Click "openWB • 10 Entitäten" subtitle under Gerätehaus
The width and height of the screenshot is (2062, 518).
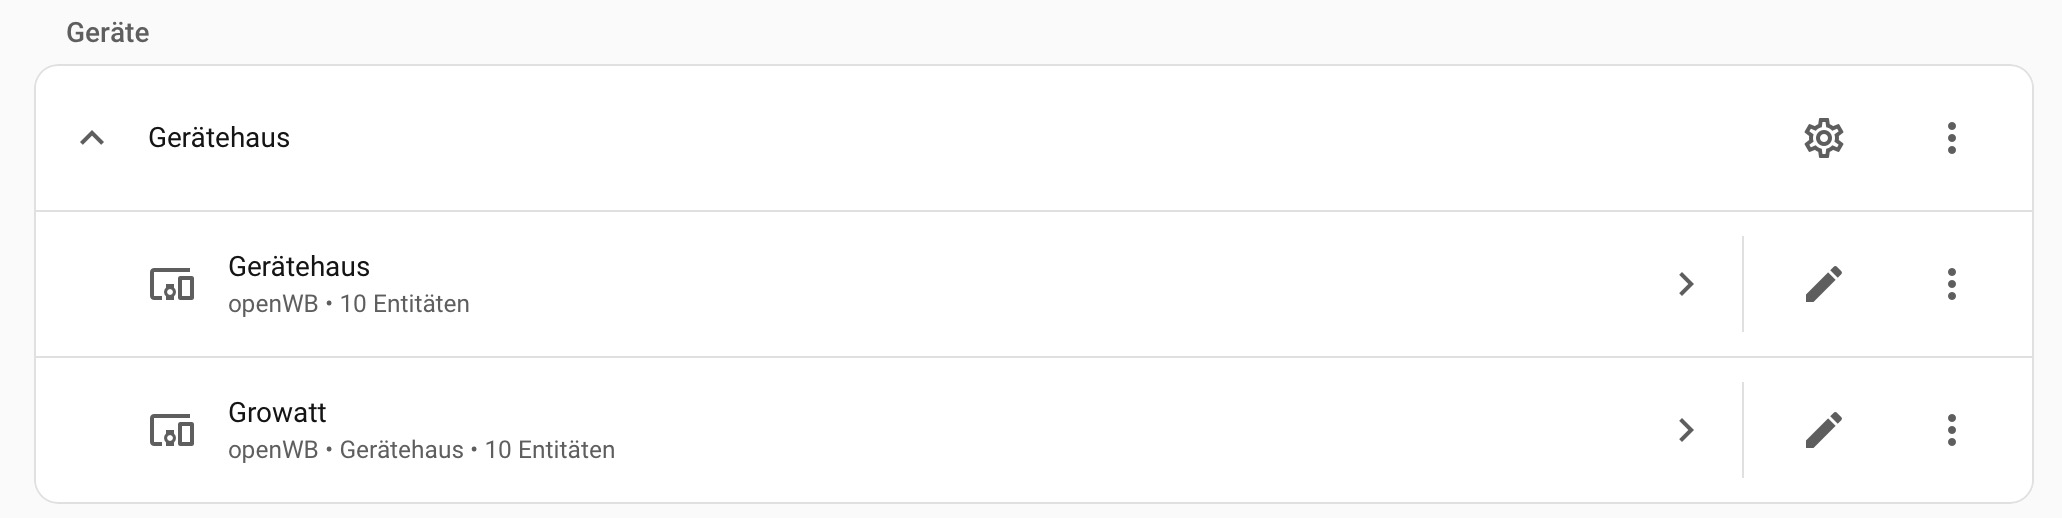[x=348, y=304]
